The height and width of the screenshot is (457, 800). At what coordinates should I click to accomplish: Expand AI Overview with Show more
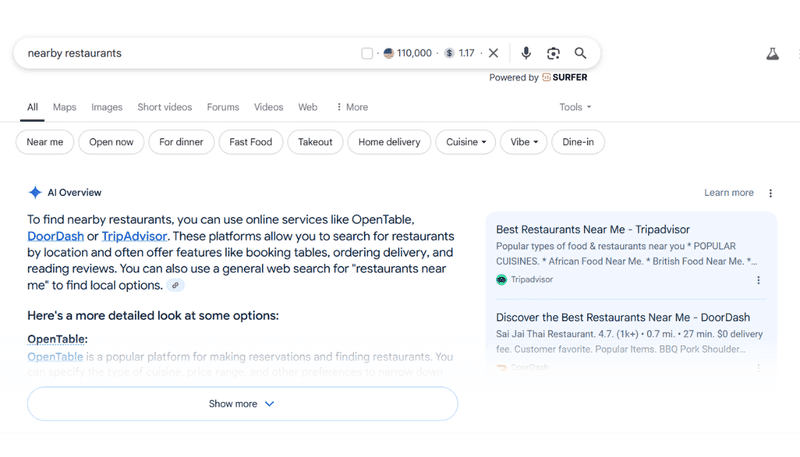(242, 403)
